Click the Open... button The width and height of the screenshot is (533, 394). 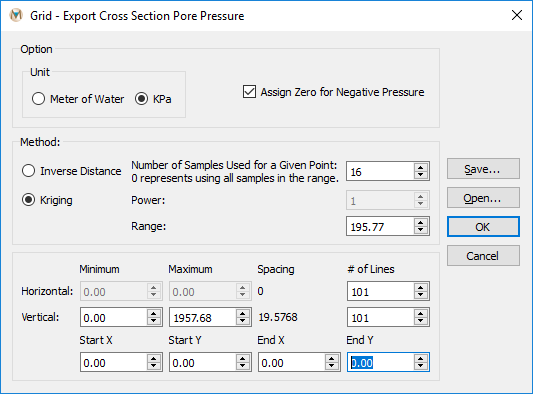point(483,198)
